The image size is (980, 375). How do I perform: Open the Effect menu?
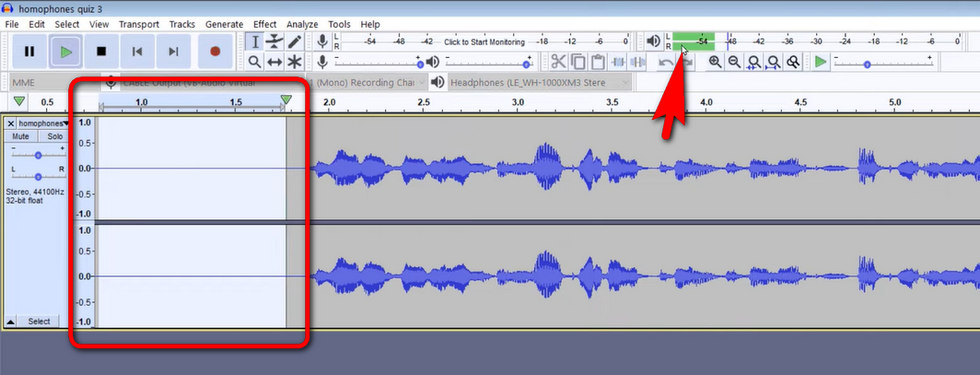[264, 24]
